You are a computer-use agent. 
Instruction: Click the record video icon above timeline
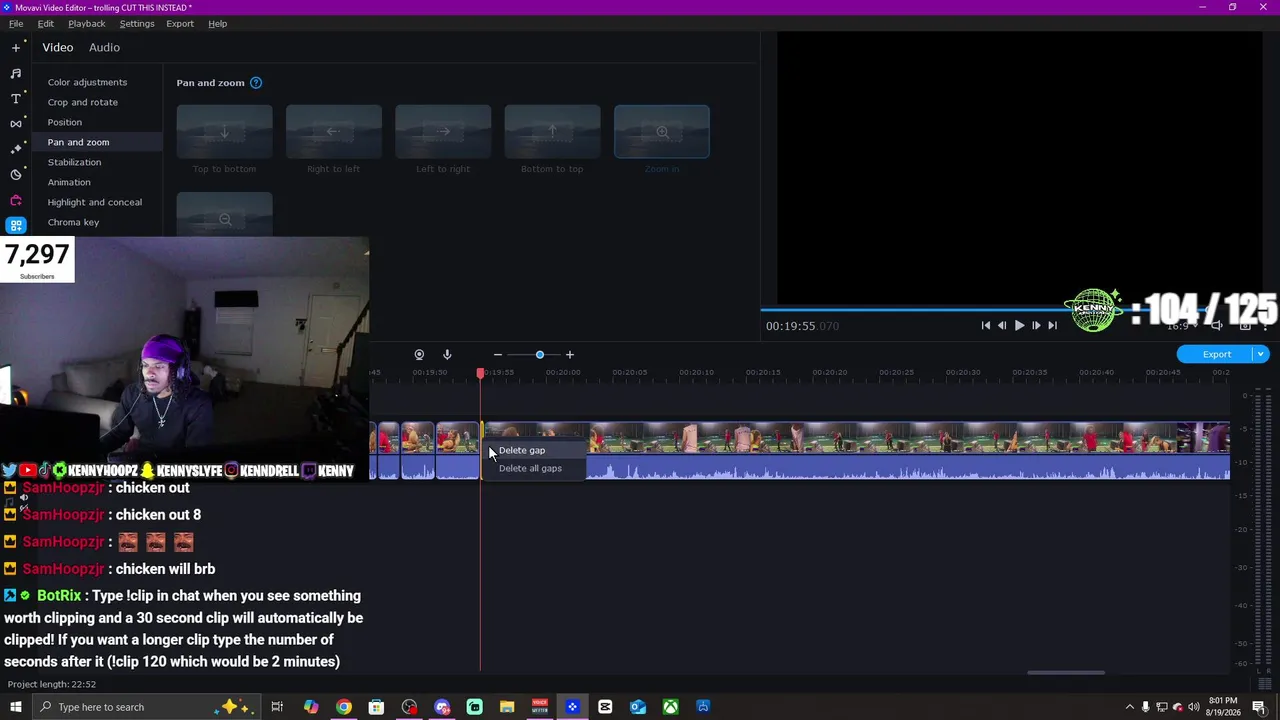tap(419, 354)
